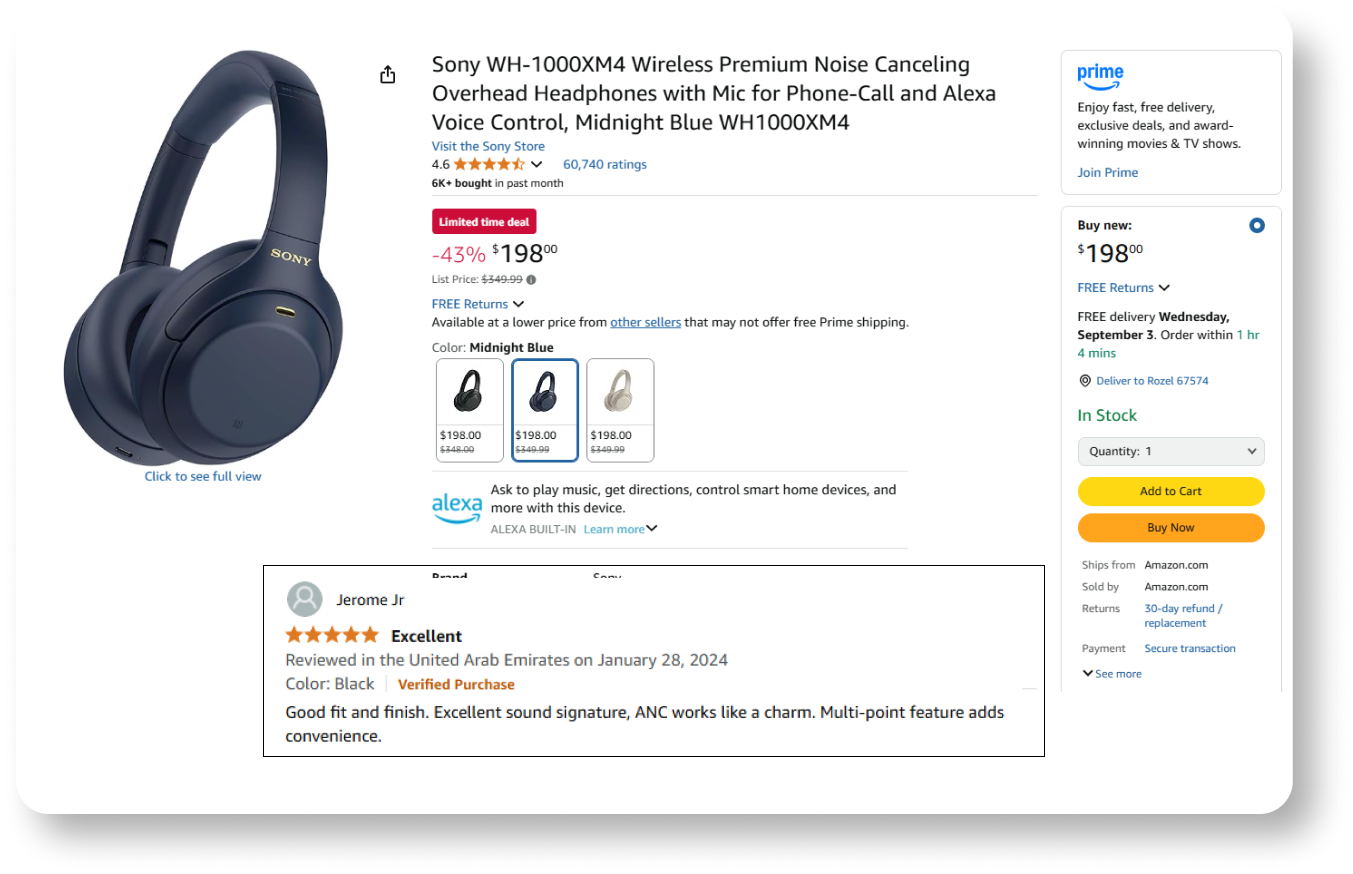Viewport: 1353px width, 874px height.
Task: Click the list price info icon
Action: 531,280
